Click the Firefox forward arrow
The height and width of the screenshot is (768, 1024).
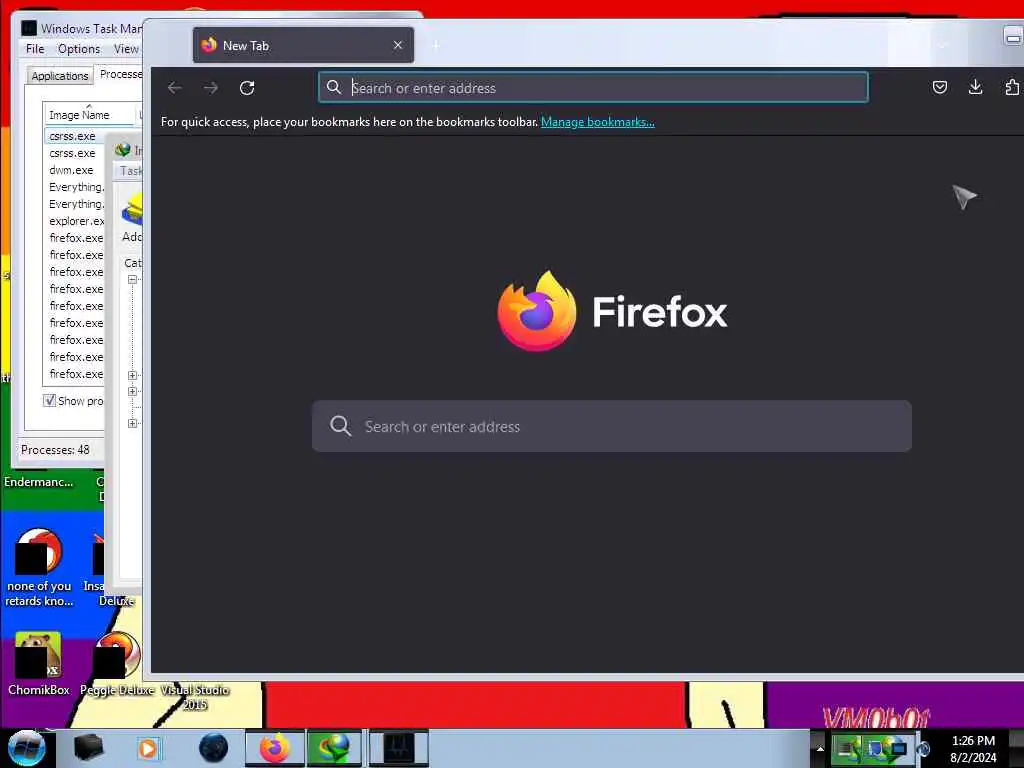pos(210,88)
